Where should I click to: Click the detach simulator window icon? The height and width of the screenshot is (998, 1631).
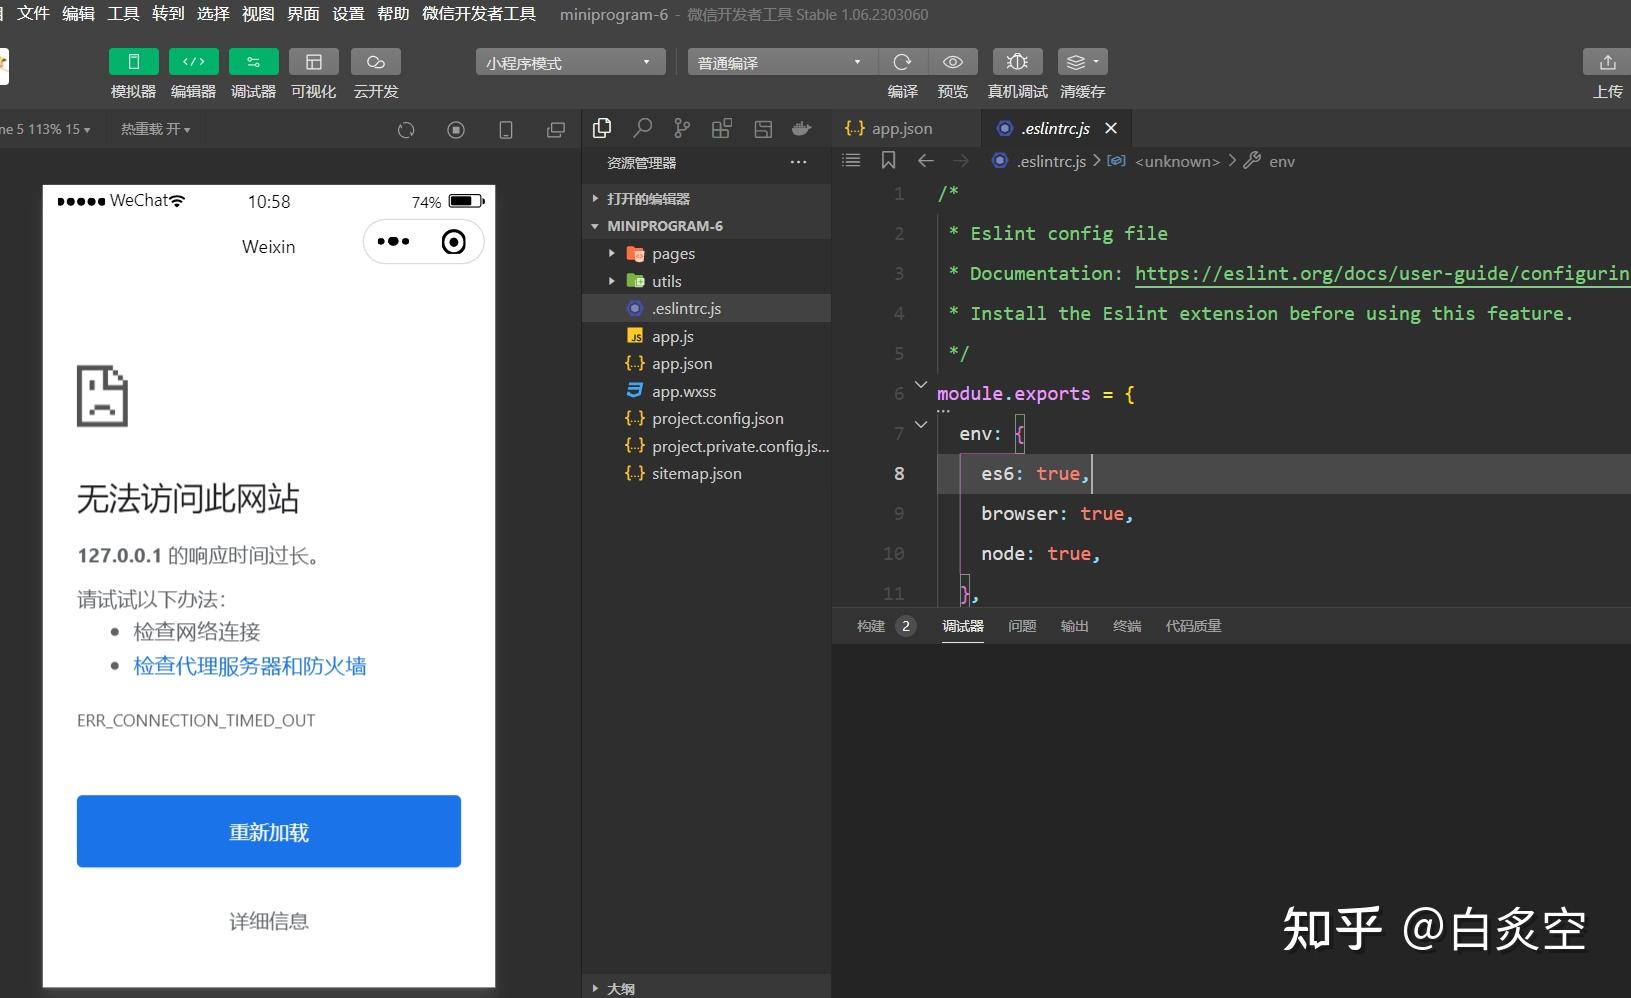[556, 130]
